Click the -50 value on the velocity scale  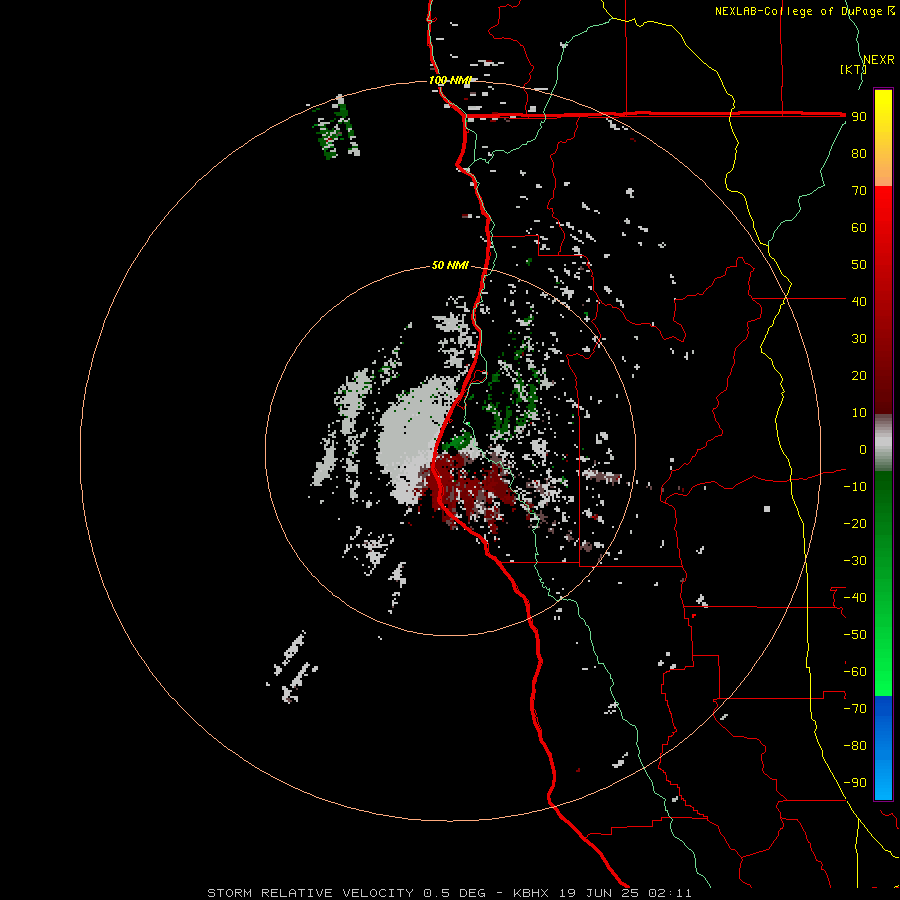coord(855,635)
